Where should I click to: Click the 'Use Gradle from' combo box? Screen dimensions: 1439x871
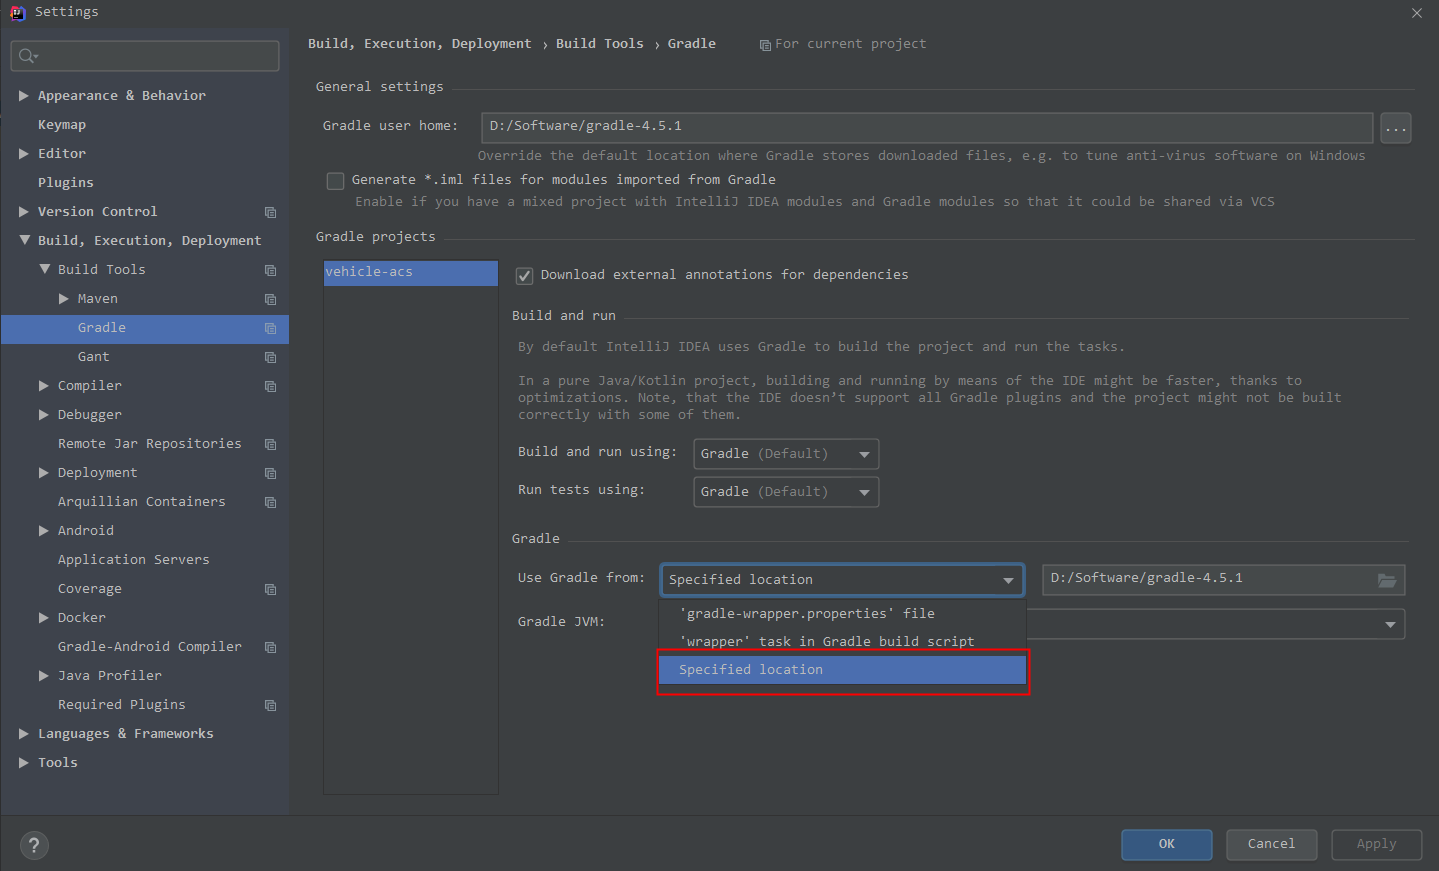(x=842, y=580)
